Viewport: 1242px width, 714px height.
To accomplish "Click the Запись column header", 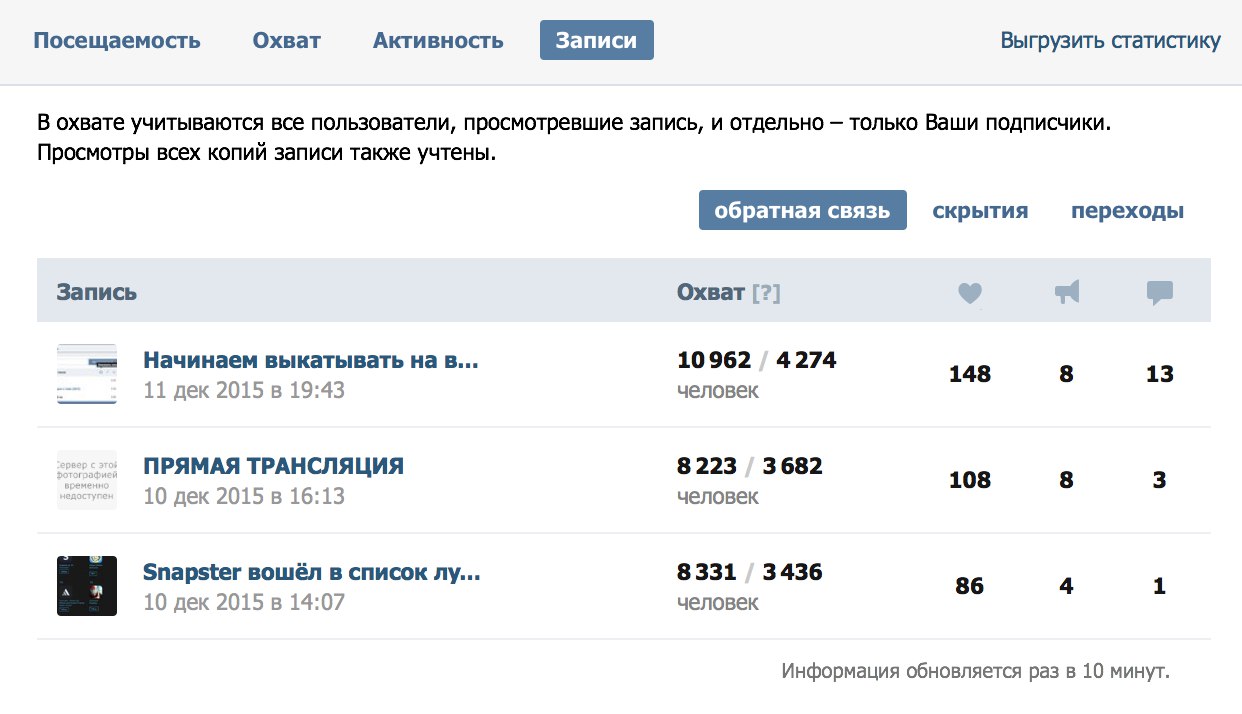I will pyautogui.click(x=97, y=293).
